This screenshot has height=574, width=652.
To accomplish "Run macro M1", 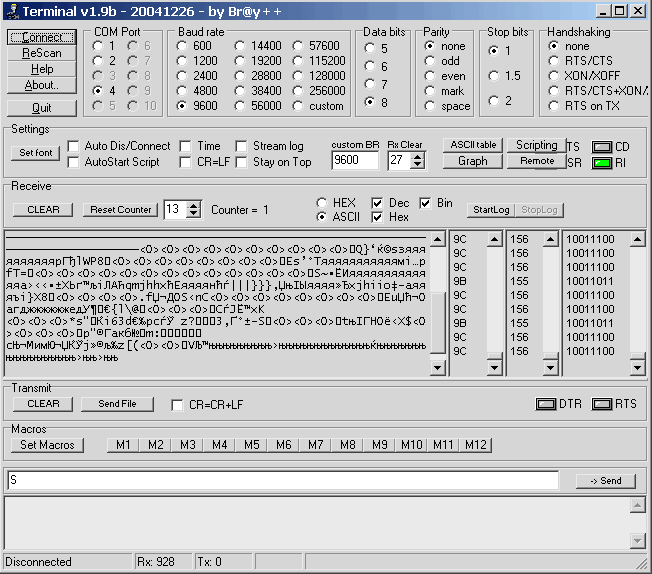I will click(x=123, y=445).
